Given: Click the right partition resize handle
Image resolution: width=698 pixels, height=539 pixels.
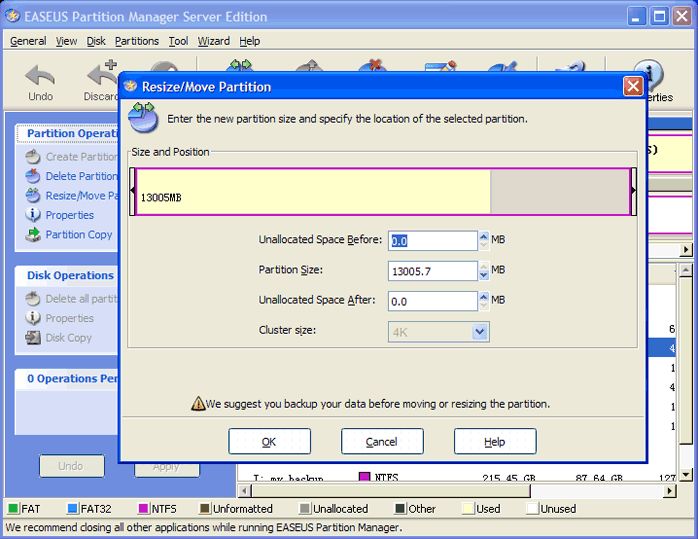Looking at the screenshot, I should 633,191.
